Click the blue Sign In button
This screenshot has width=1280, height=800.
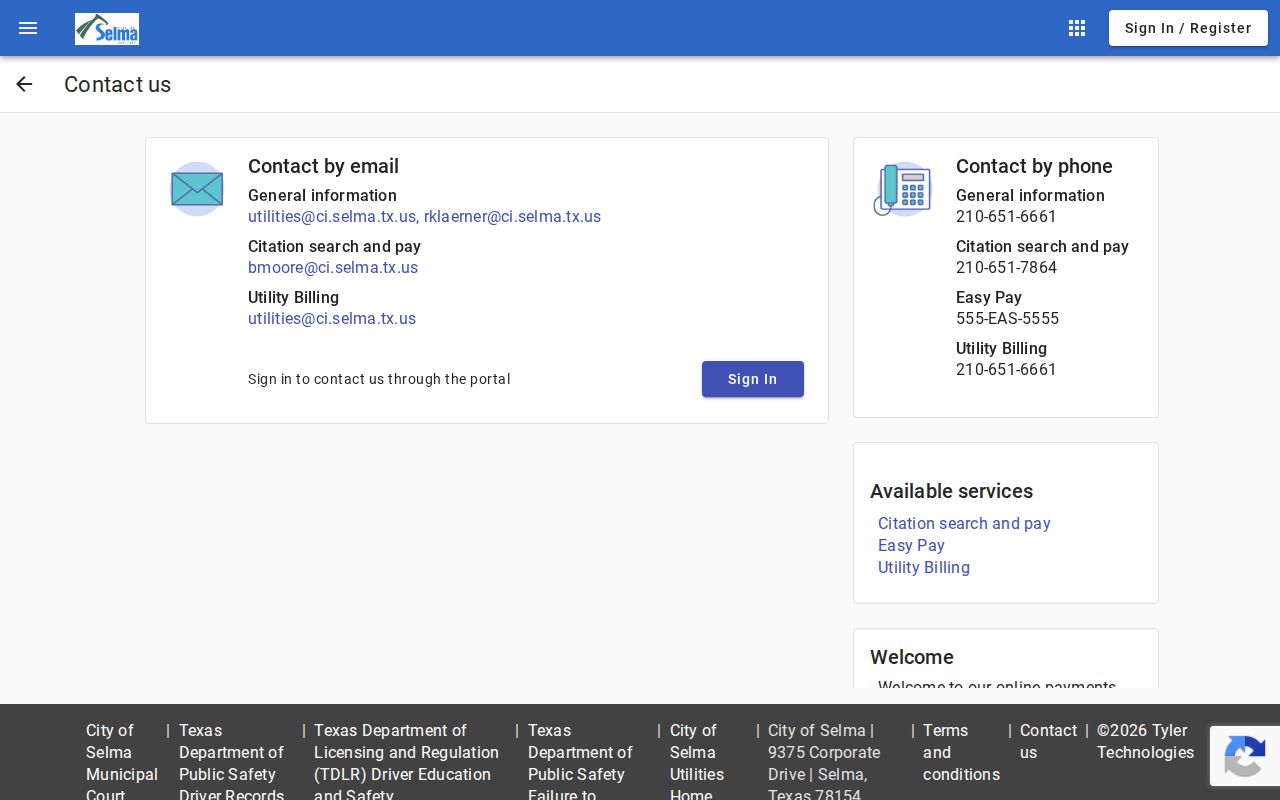click(753, 379)
